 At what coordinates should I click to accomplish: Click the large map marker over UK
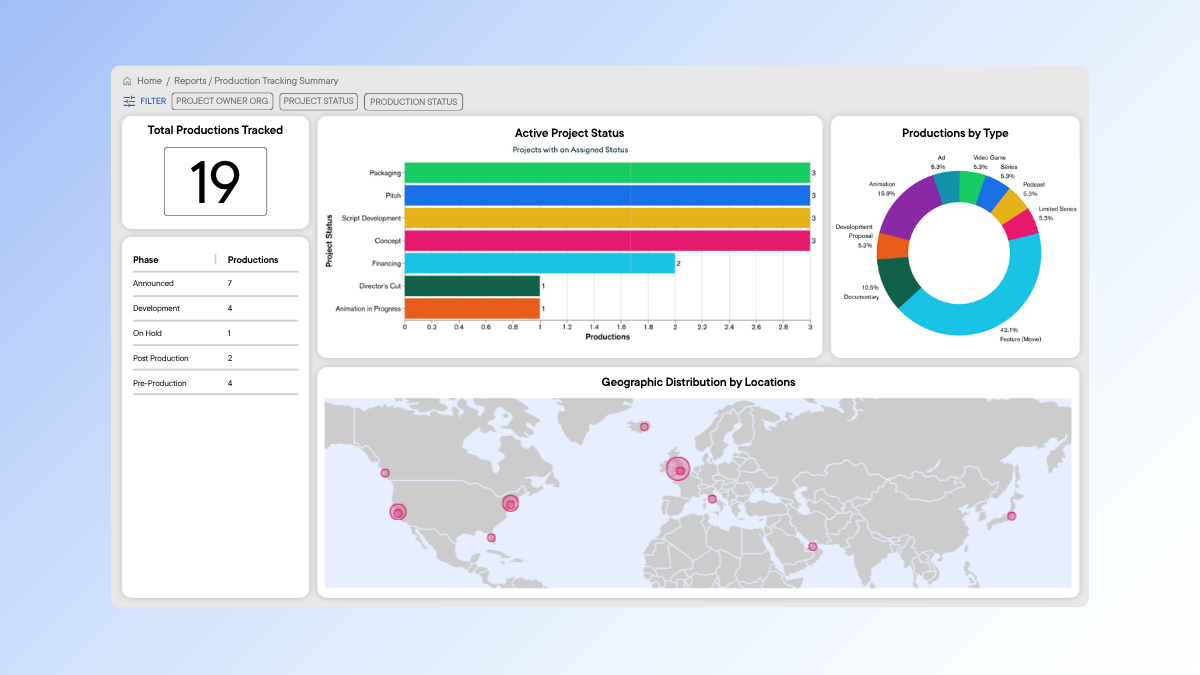[x=678, y=469]
